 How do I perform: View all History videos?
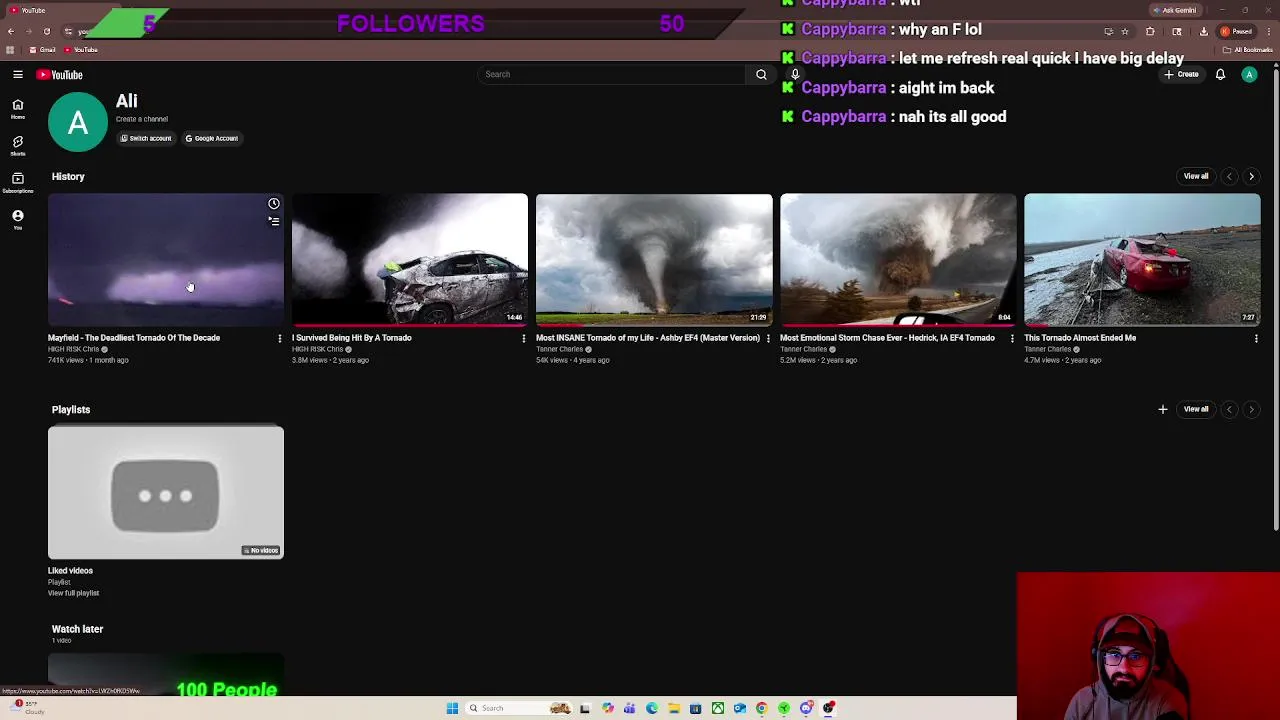1196,176
